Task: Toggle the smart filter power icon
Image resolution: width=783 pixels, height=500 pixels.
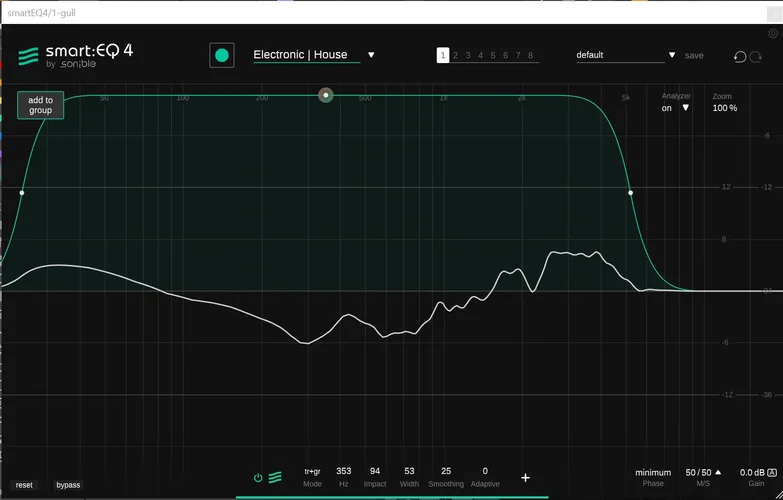Action: coord(258,478)
